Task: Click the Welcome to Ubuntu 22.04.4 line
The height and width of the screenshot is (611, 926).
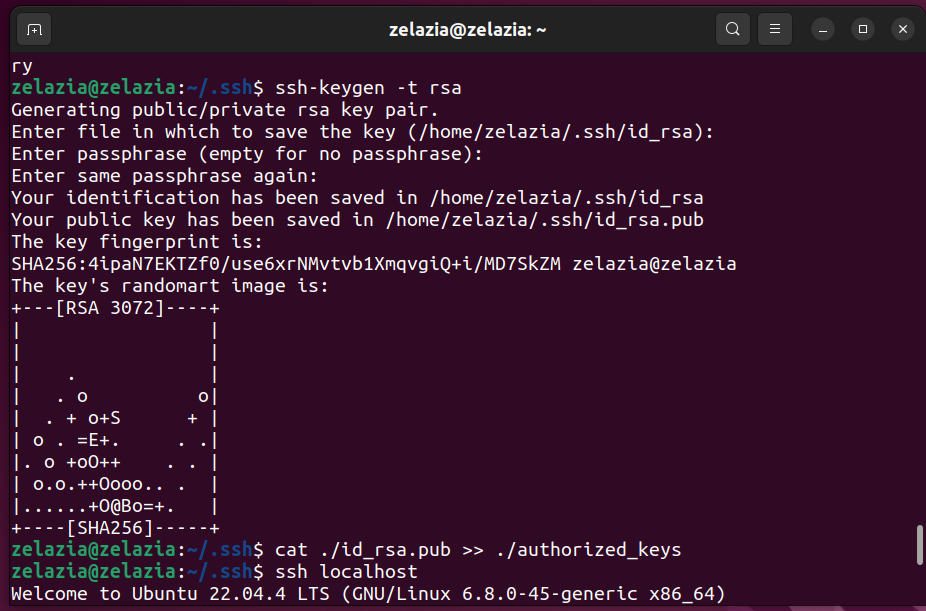Action: pos(368,594)
